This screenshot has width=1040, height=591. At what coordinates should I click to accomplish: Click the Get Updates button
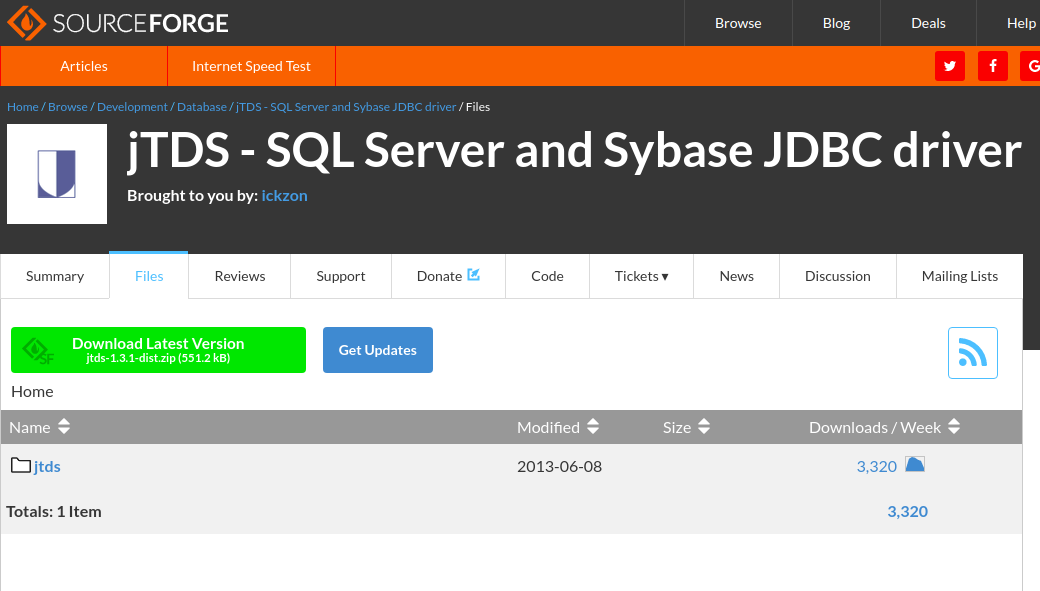(x=377, y=350)
